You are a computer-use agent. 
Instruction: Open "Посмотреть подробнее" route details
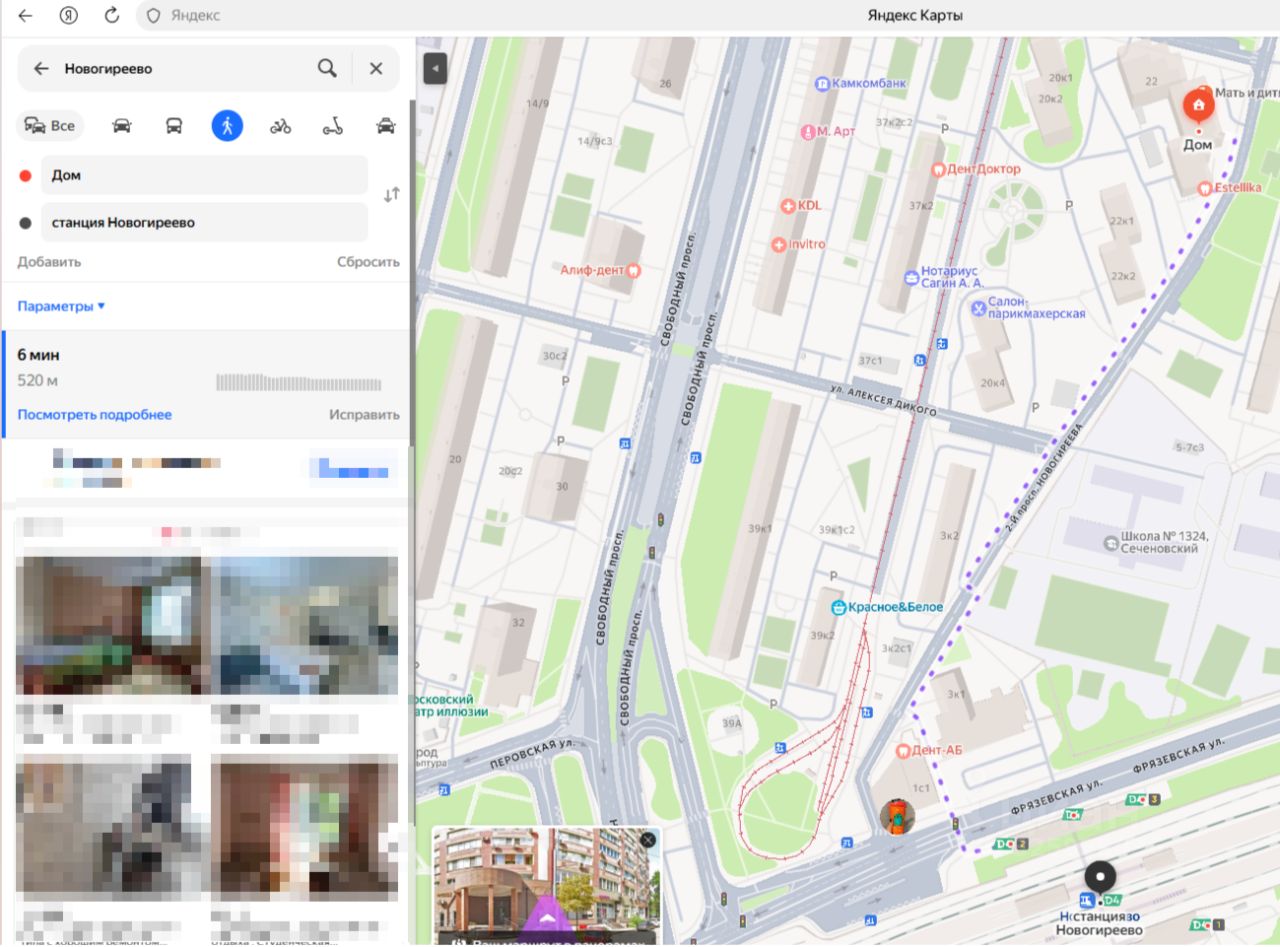(x=95, y=415)
